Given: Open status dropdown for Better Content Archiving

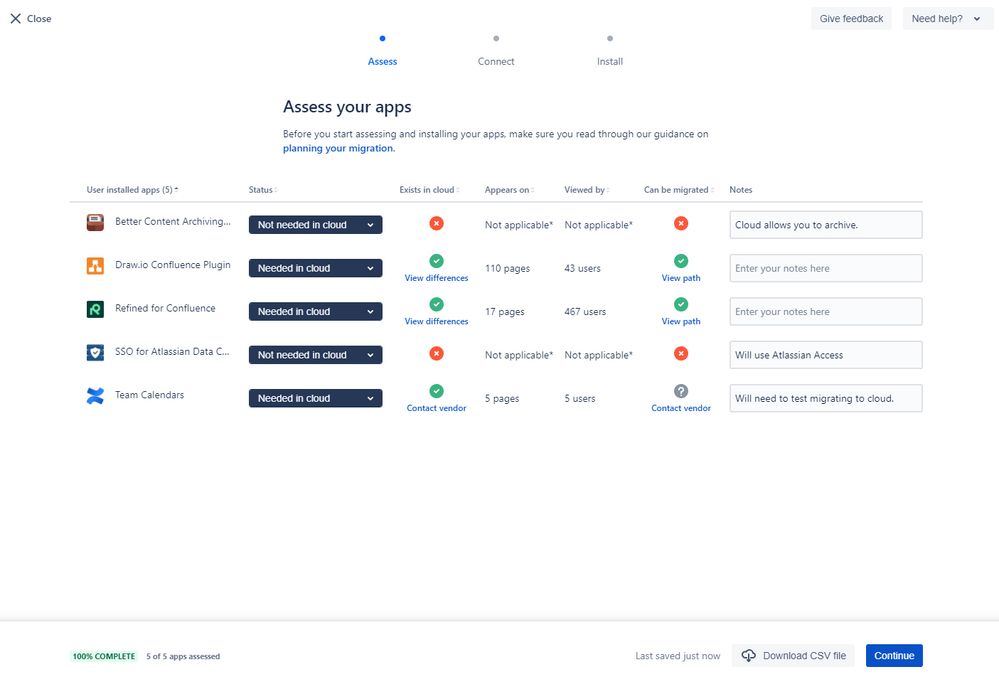Looking at the screenshot, I should click(x=315, y=225).
